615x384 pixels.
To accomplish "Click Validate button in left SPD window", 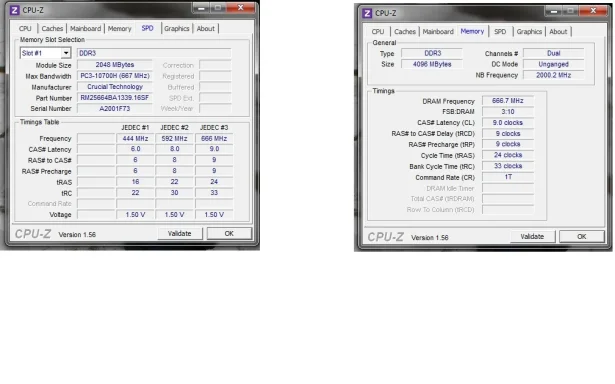I will [180, 234].
